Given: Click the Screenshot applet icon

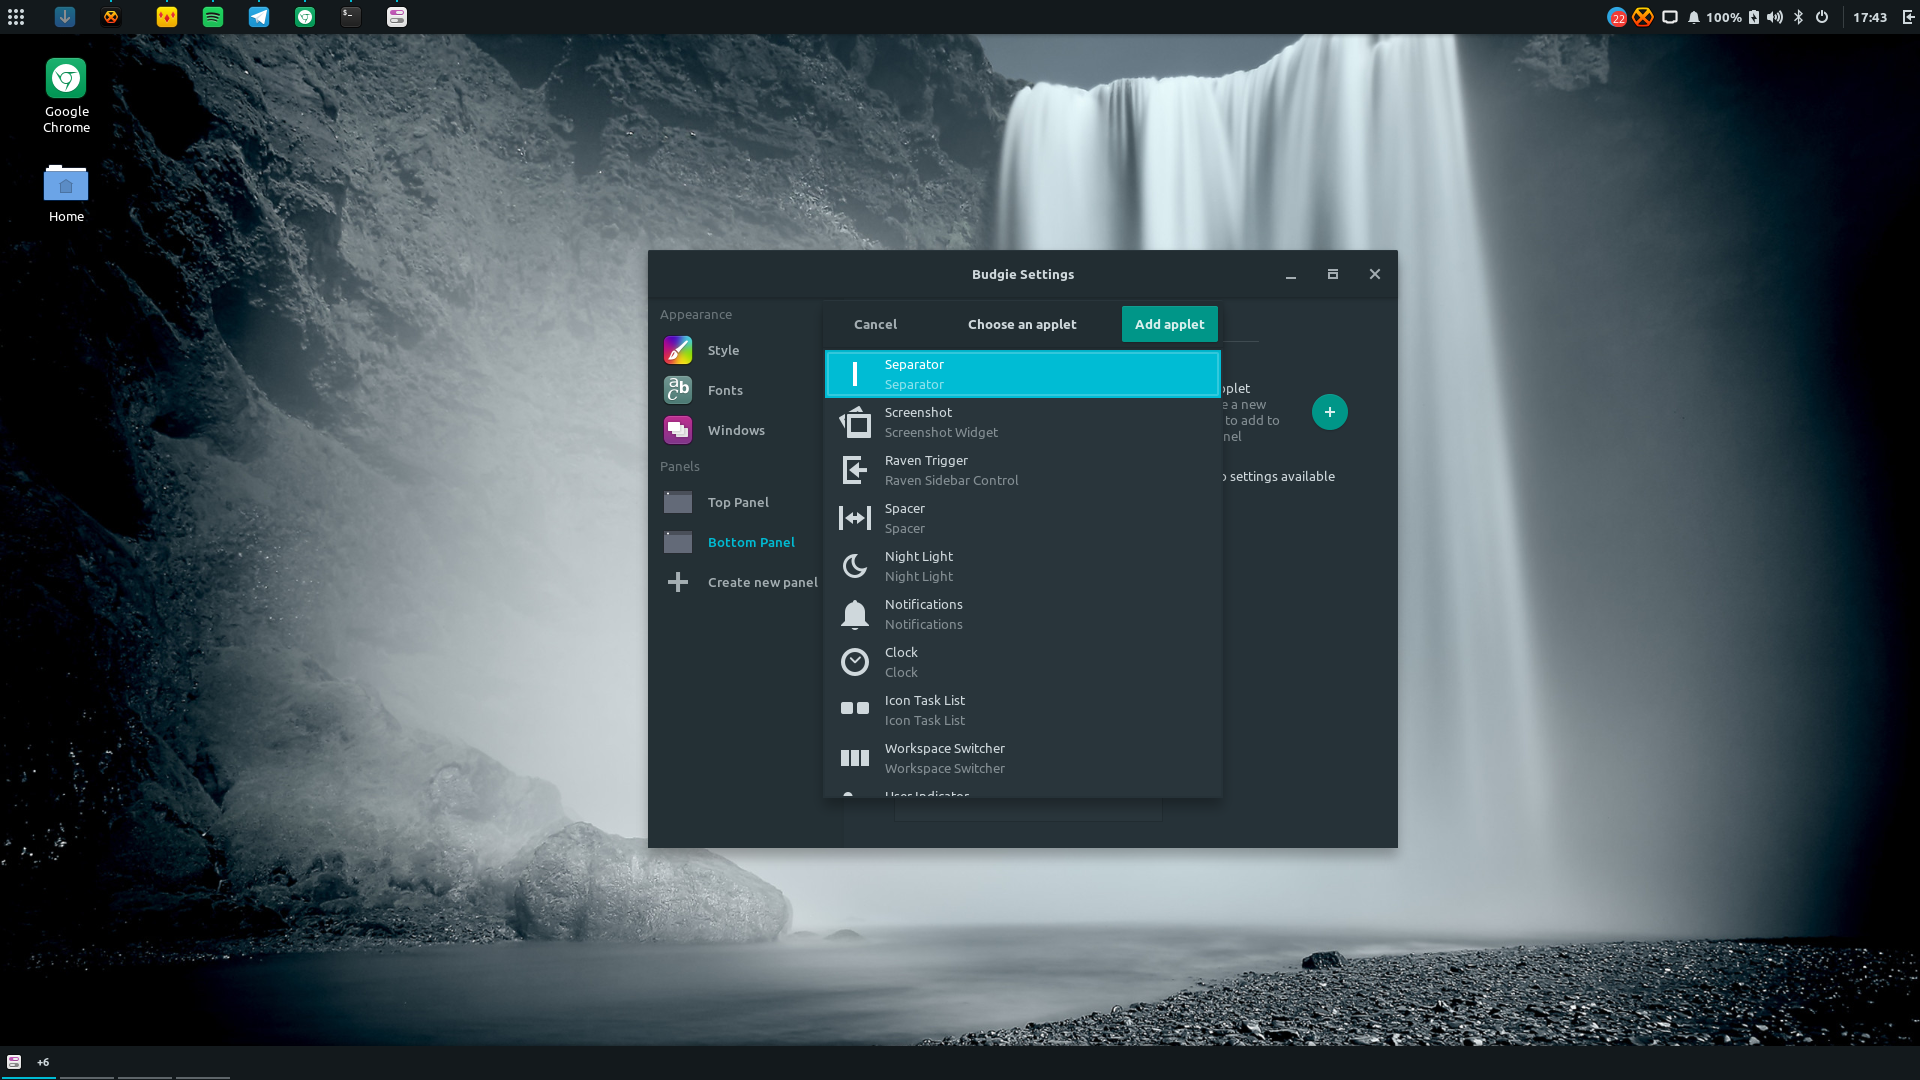Looking at the screenshot, I should [x=855, y=422].
